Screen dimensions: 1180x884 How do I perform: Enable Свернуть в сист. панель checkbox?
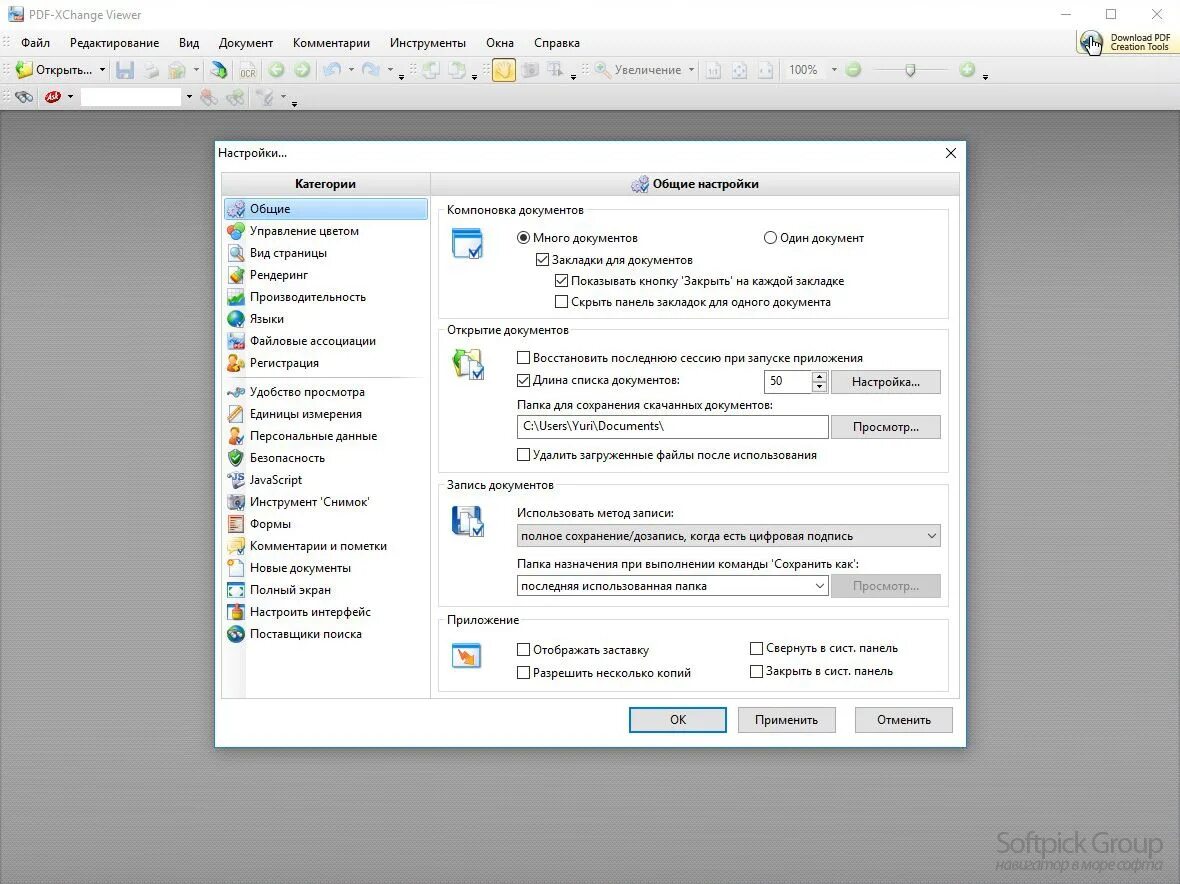756,648
